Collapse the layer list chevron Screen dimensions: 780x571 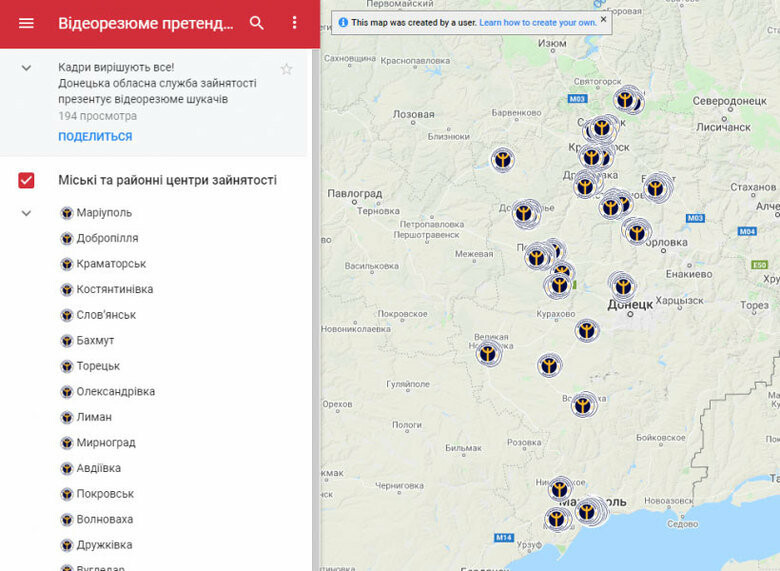(x=27, y=213)
